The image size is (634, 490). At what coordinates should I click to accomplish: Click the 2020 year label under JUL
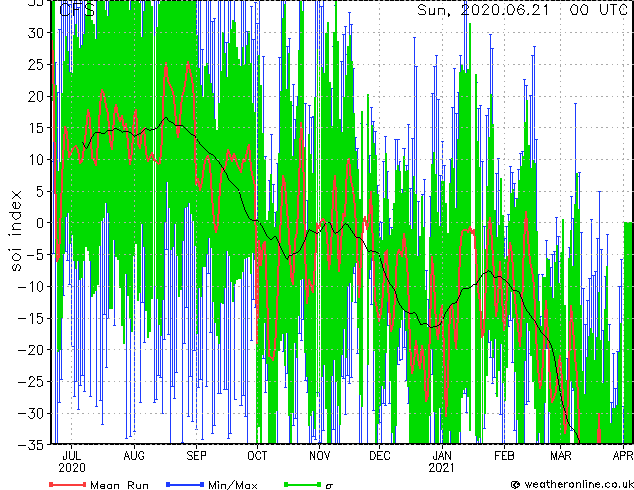(72, 468)
